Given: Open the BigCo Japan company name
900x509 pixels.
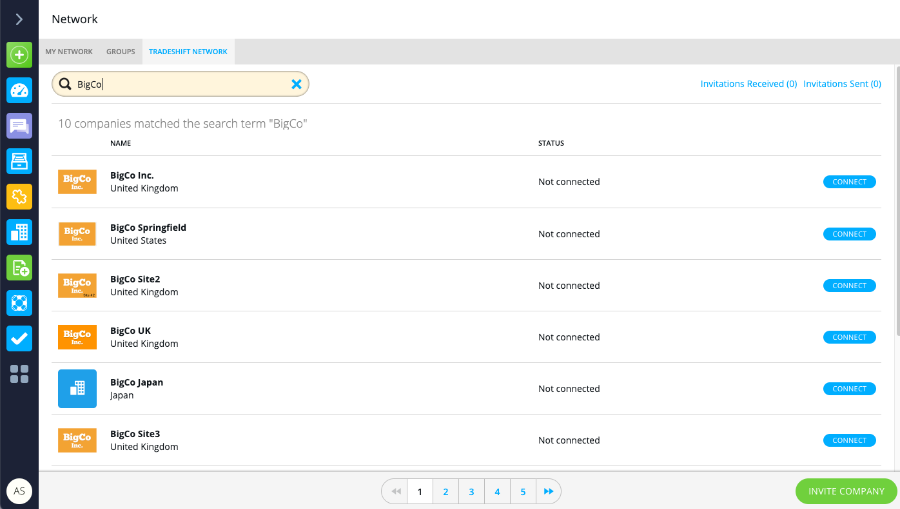Looking at the screenshot, I should click(x=137, y=383).
